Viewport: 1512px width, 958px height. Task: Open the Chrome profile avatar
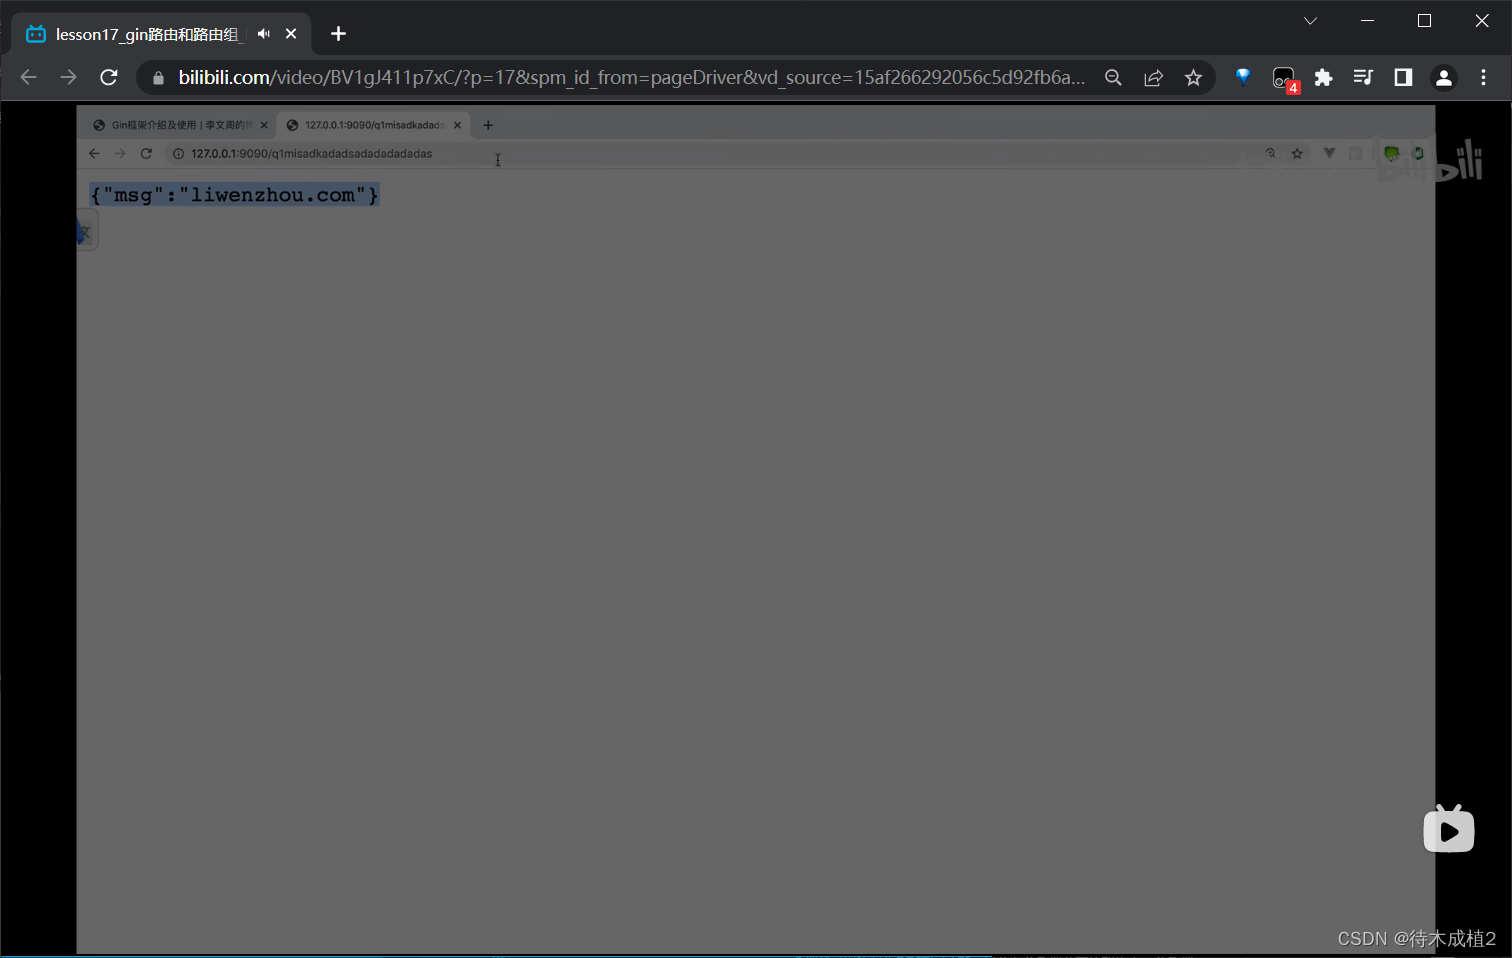pyautogui.click(x=1443, y=78)
